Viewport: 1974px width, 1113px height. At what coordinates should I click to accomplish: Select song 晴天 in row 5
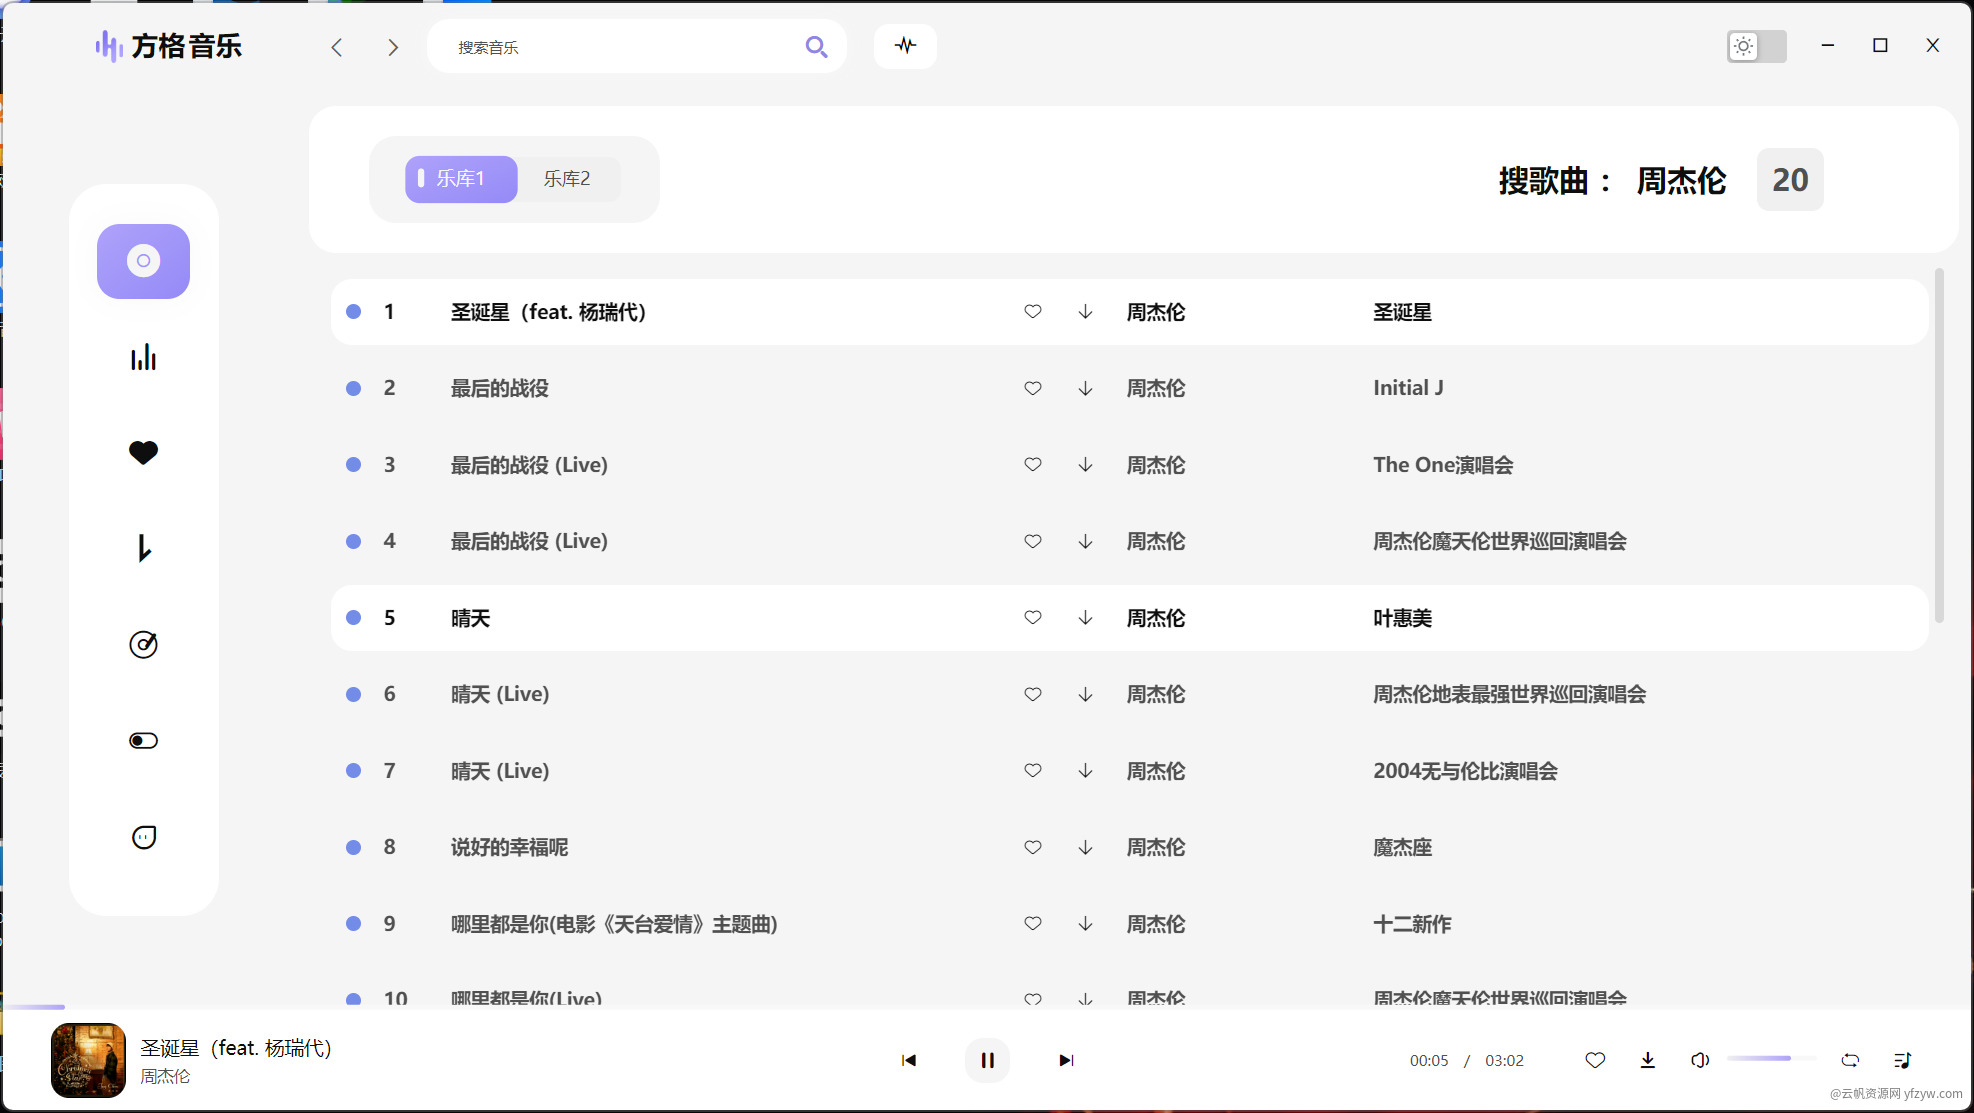coord(470,618)
